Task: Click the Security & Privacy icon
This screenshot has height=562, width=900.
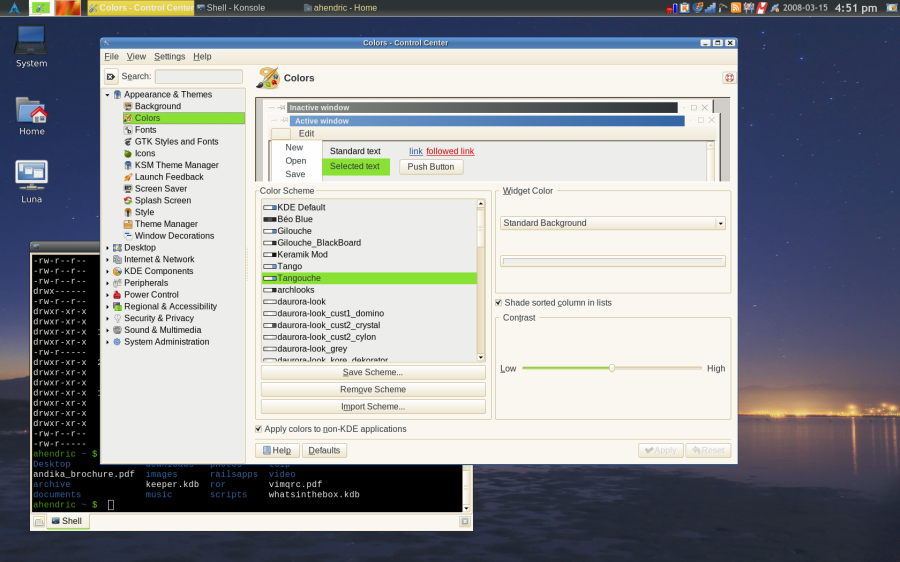Action: pyautogui.click(x=117, y=318)
